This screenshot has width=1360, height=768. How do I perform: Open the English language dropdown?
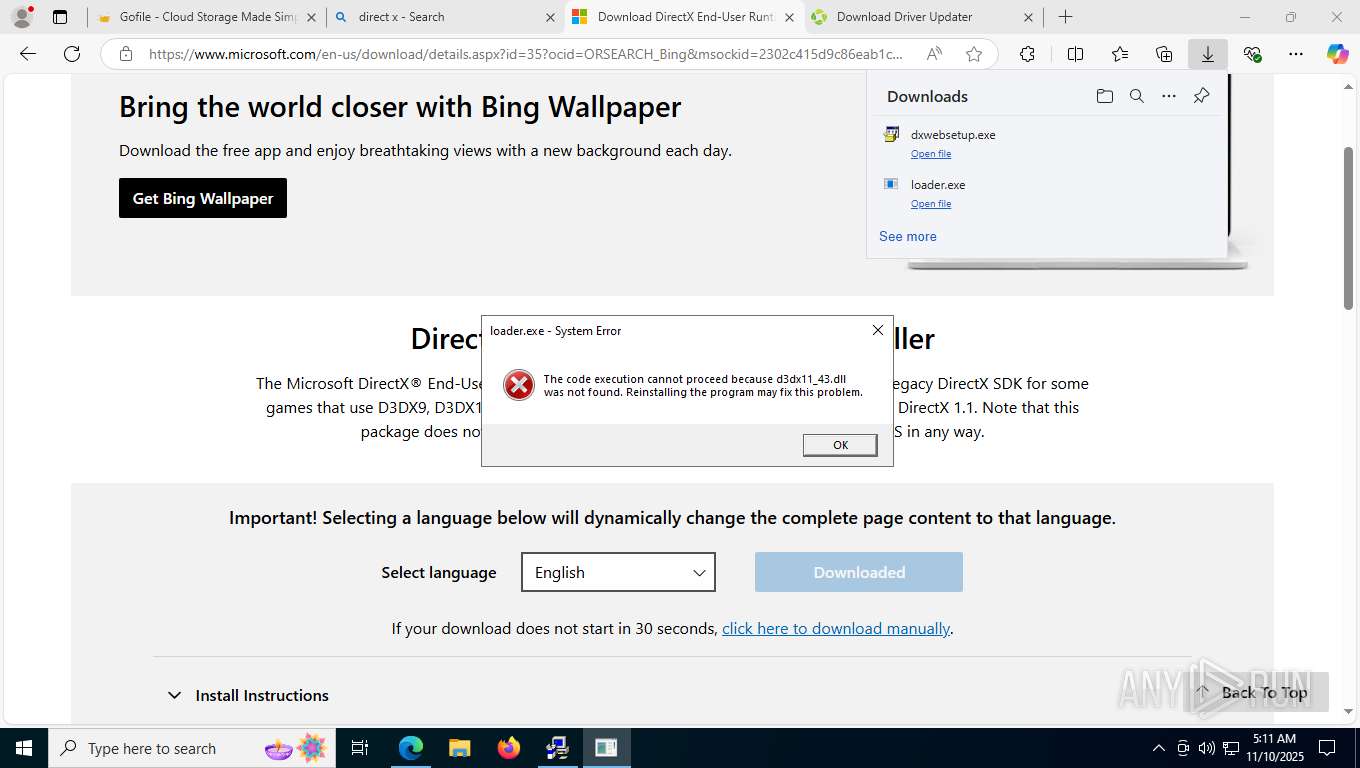[x=618, y=572]
